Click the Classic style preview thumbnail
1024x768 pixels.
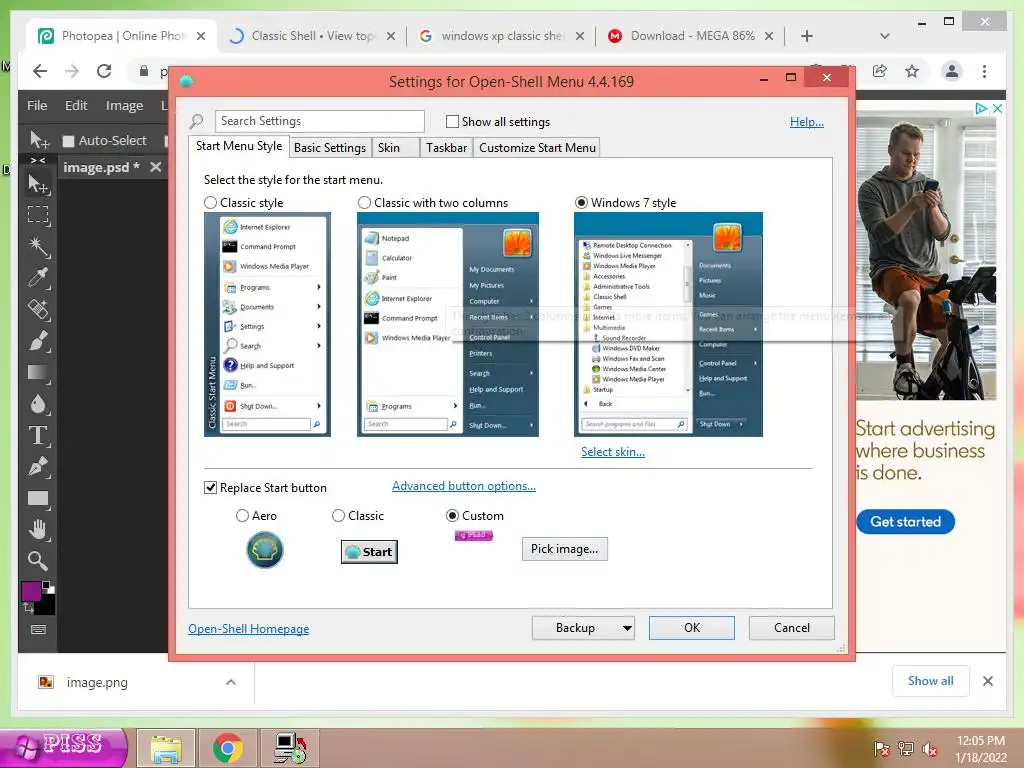click(267, 325)
